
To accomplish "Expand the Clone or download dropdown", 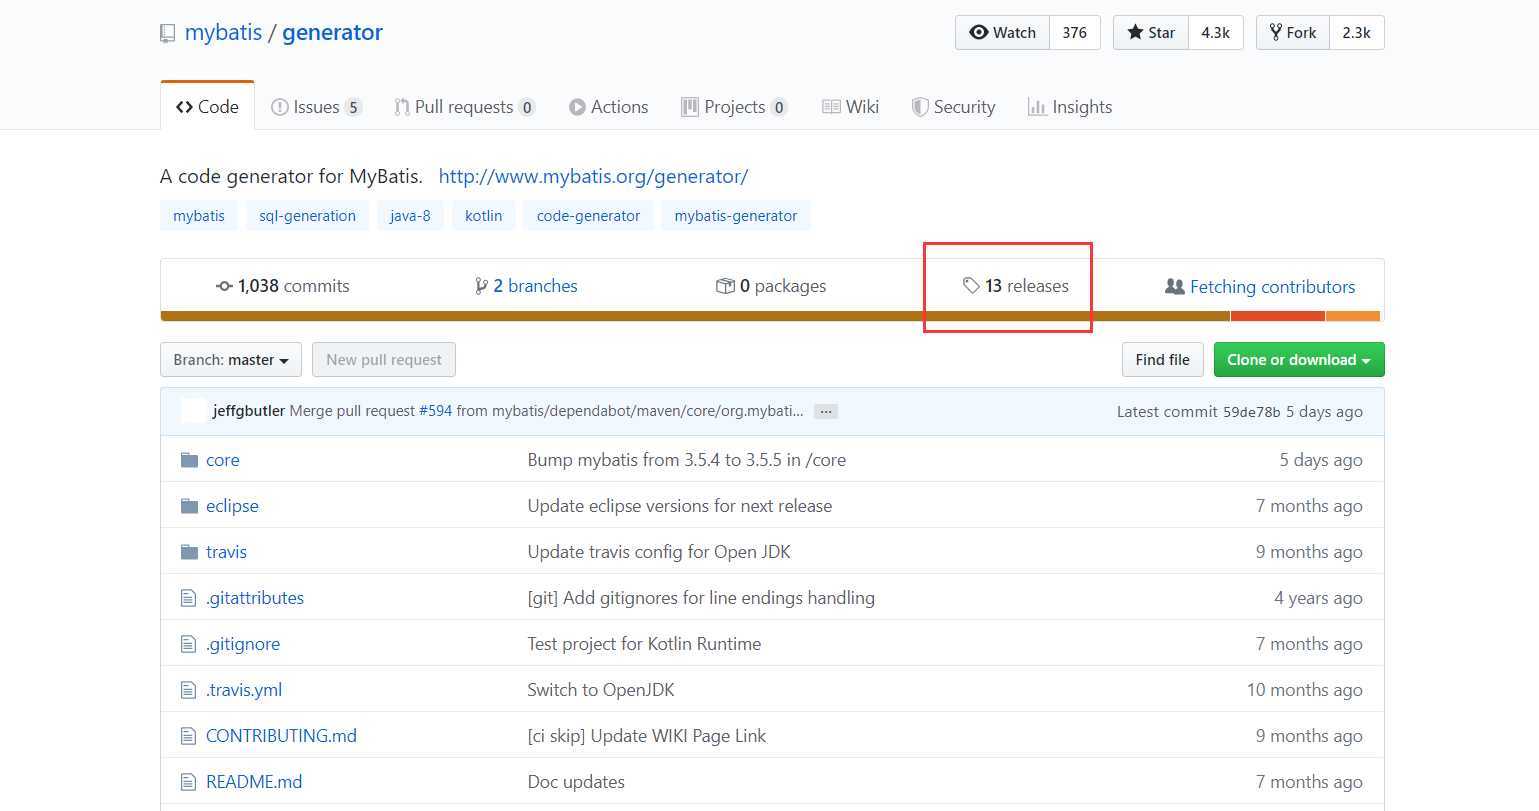I will click(1299, 360).
